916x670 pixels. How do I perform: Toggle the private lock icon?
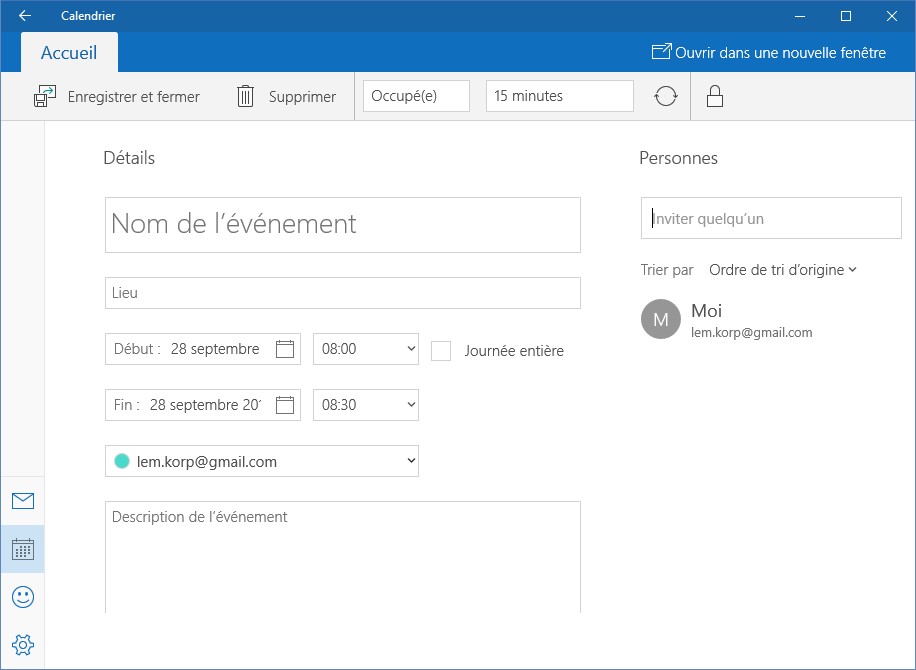(x=714, y=96)
